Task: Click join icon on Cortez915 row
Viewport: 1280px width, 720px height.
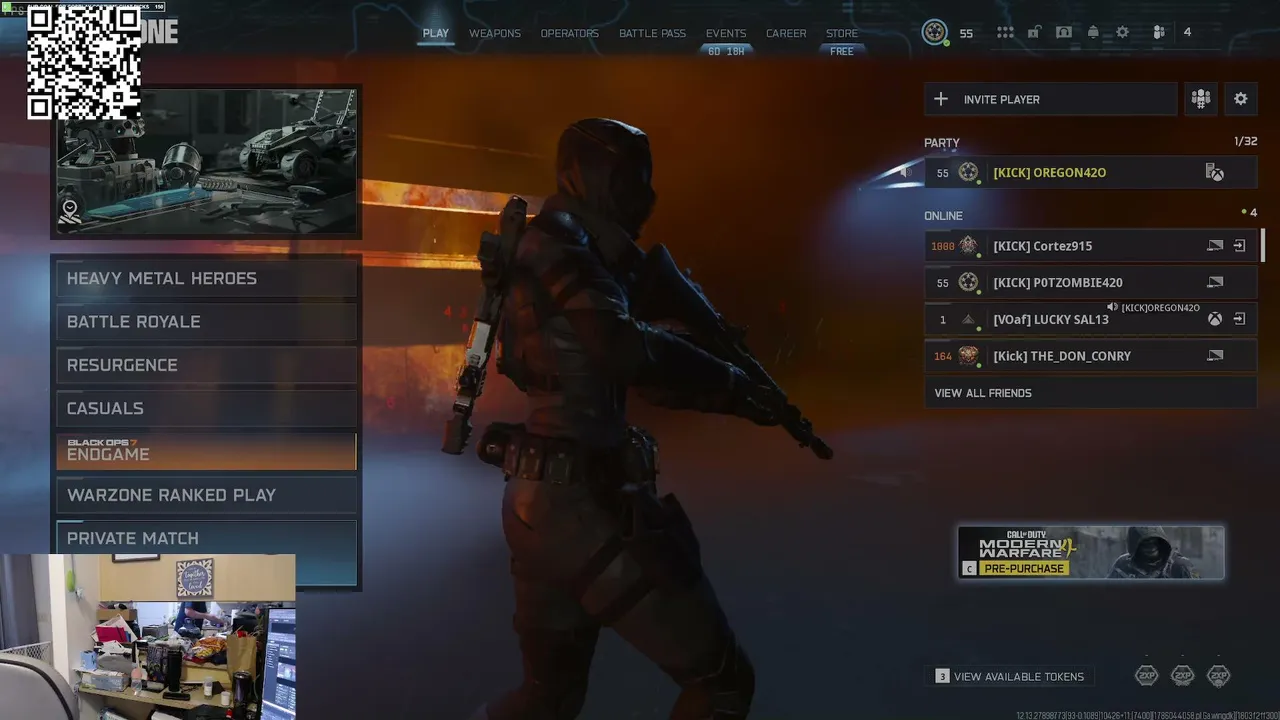Action: (1239, 246)
